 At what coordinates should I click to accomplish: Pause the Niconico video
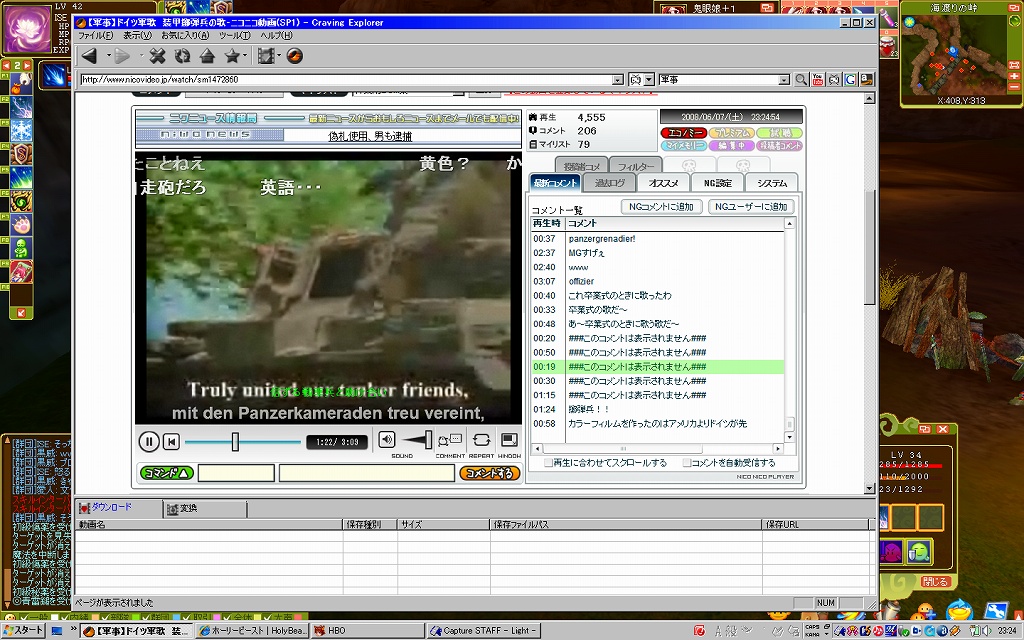pyautogui.click(x=149, y=442)
